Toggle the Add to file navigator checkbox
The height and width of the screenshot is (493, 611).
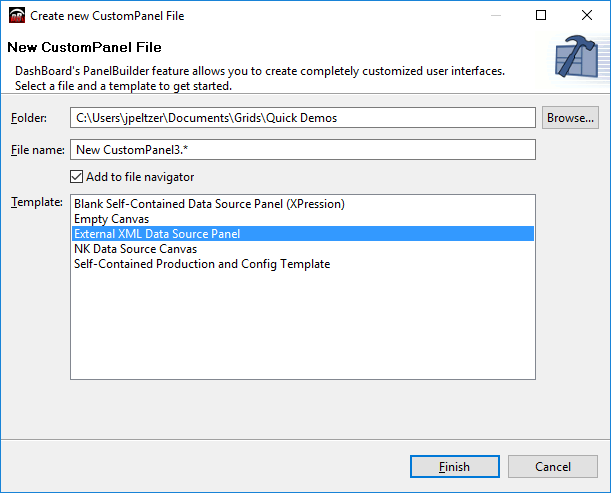(78, 177)
